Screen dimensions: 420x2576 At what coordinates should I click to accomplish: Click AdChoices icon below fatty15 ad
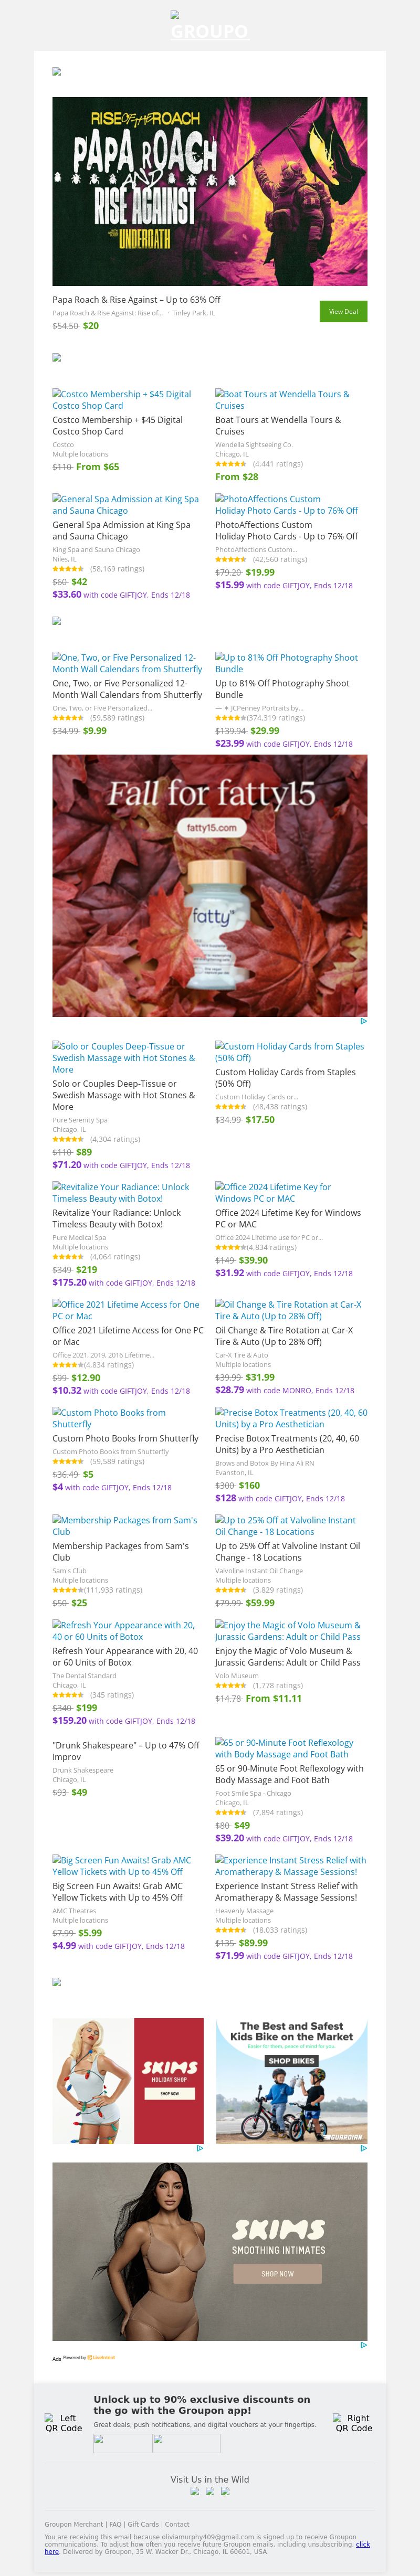[363, 1021]
